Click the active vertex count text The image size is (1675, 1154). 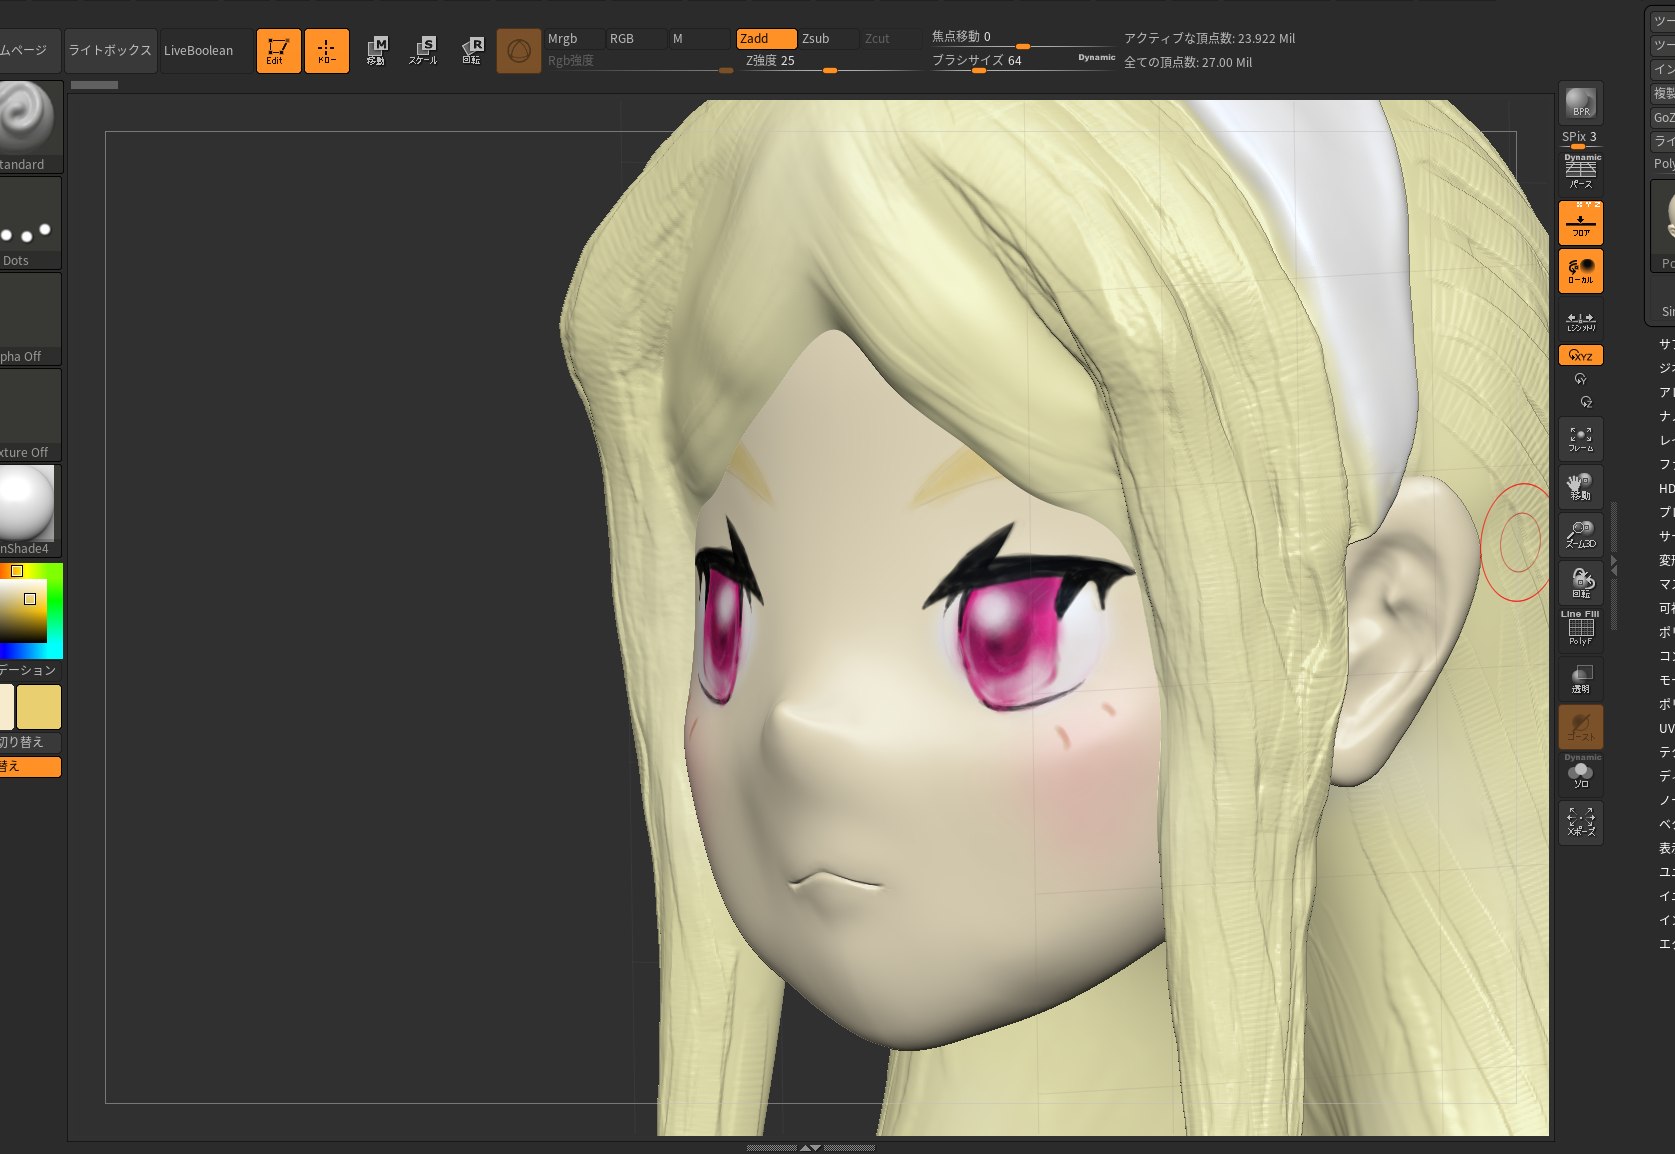click(x=1209, y=38)
